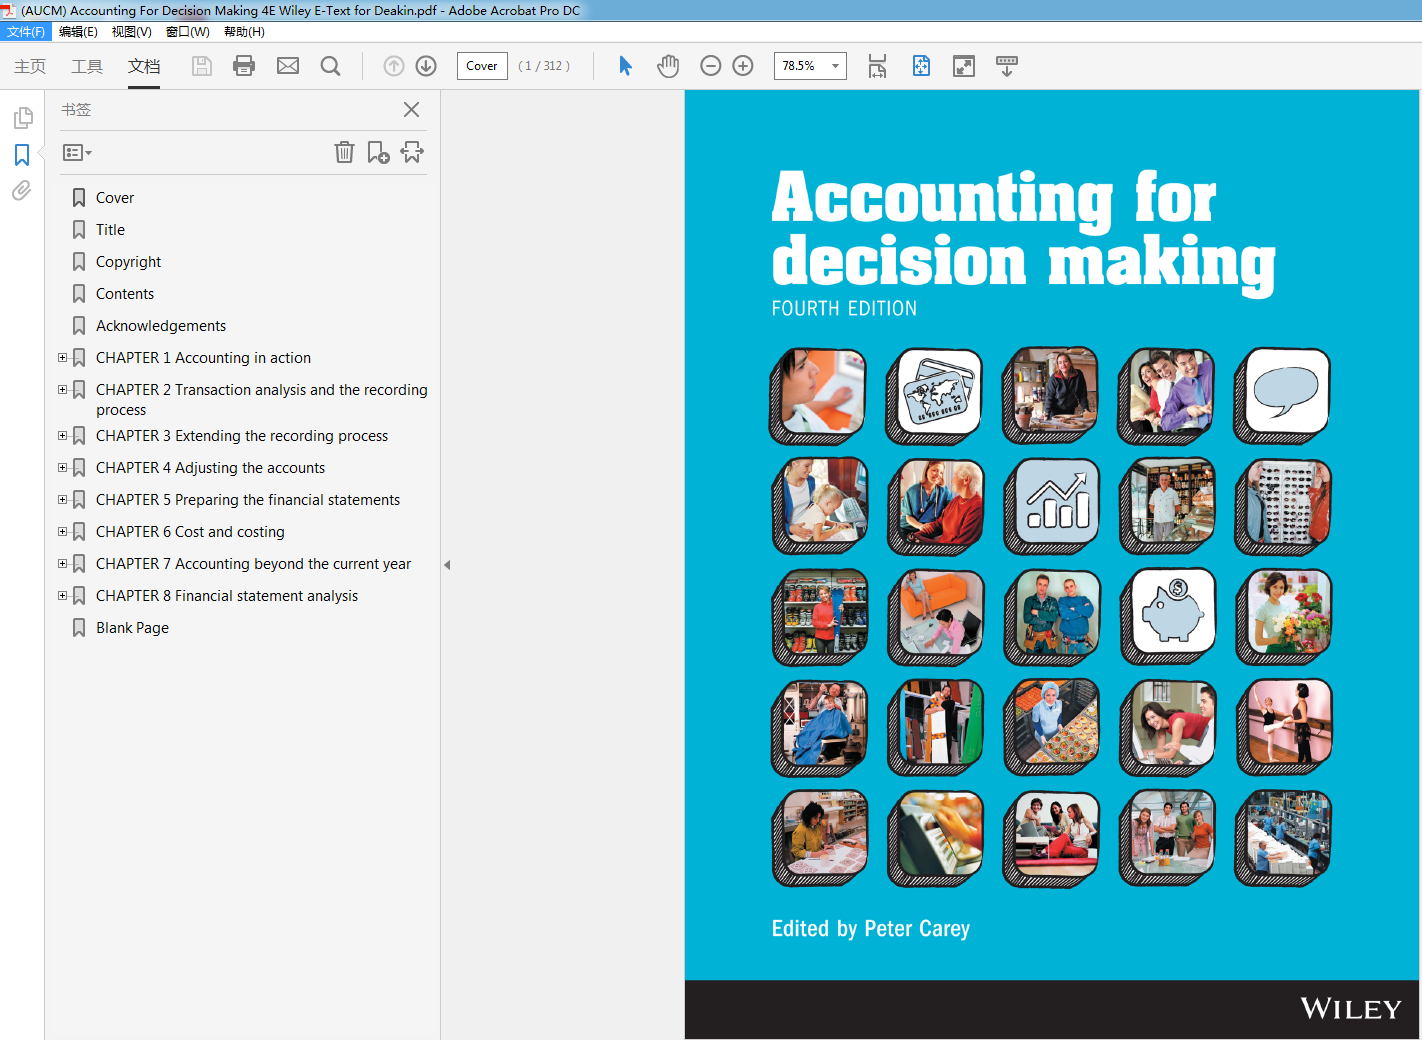Switch to the 文档 tab
Image resolution: width=1422 pixels, height=1040 pixels.
(x=144, y=66)
